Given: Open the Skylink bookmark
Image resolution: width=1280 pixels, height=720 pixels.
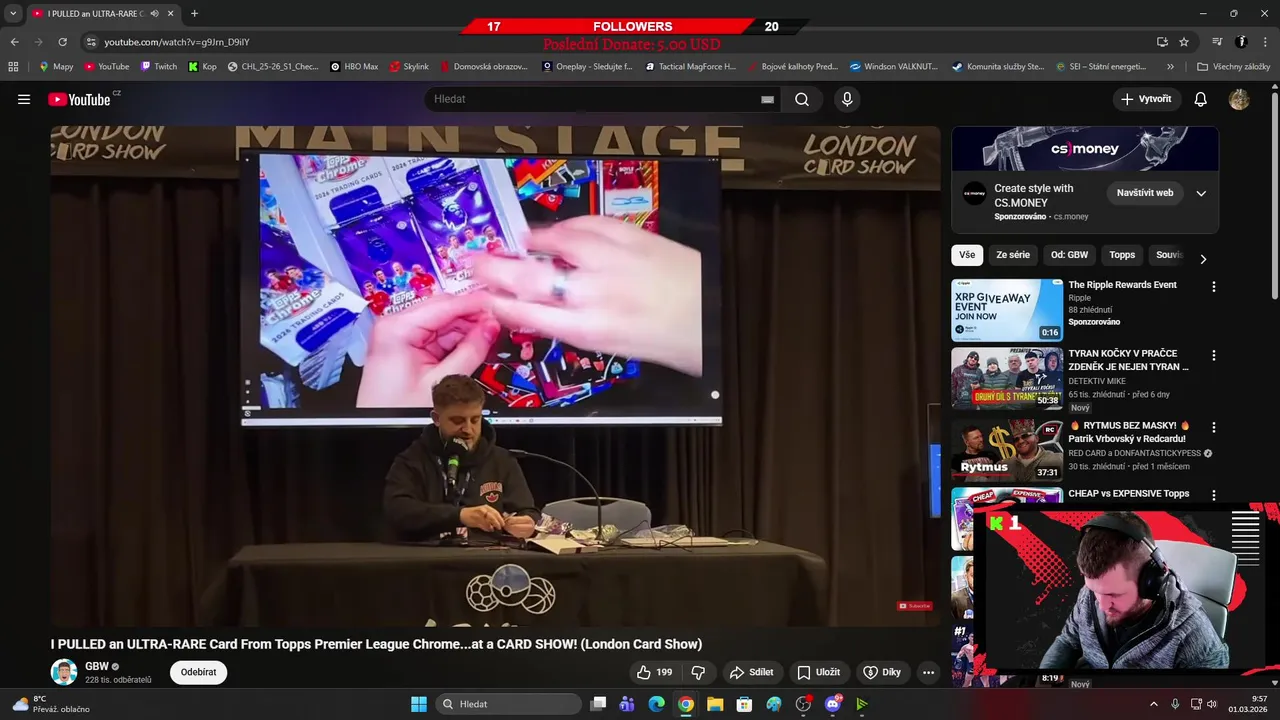Looking at the screenshot, I should (409, 67).
